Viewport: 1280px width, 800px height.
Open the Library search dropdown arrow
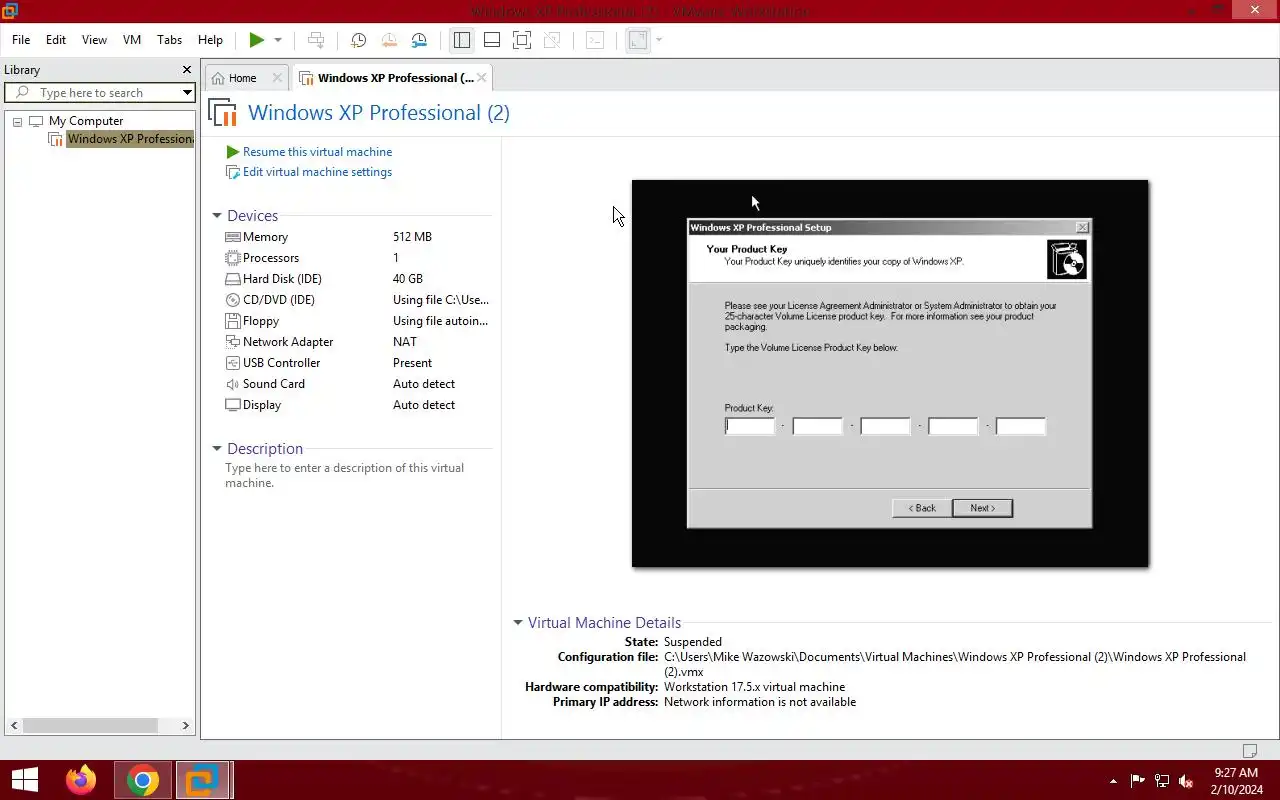click(187, 93)
